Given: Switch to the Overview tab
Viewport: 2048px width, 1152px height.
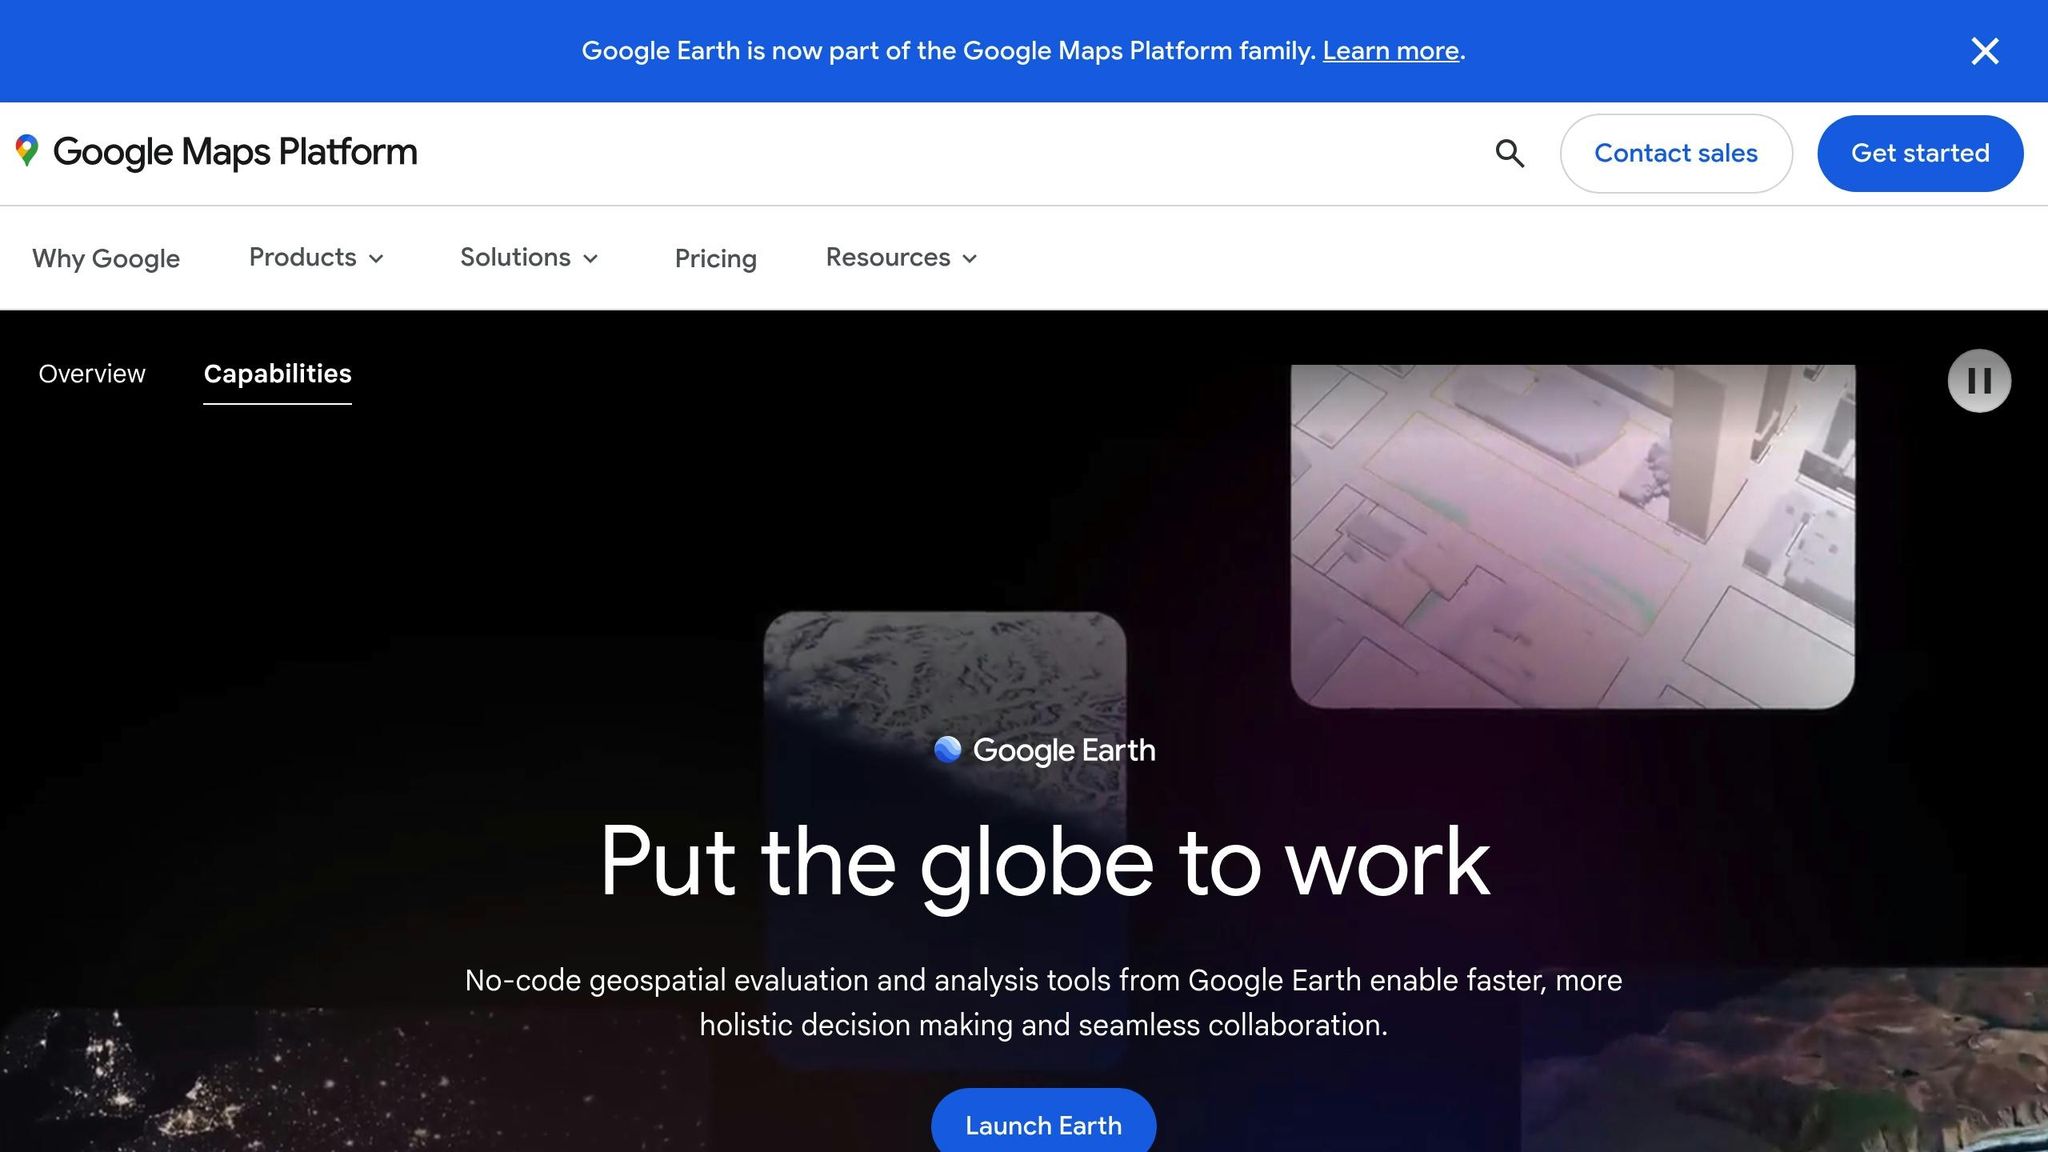Looking at the screenshot, I should [92, 374].
